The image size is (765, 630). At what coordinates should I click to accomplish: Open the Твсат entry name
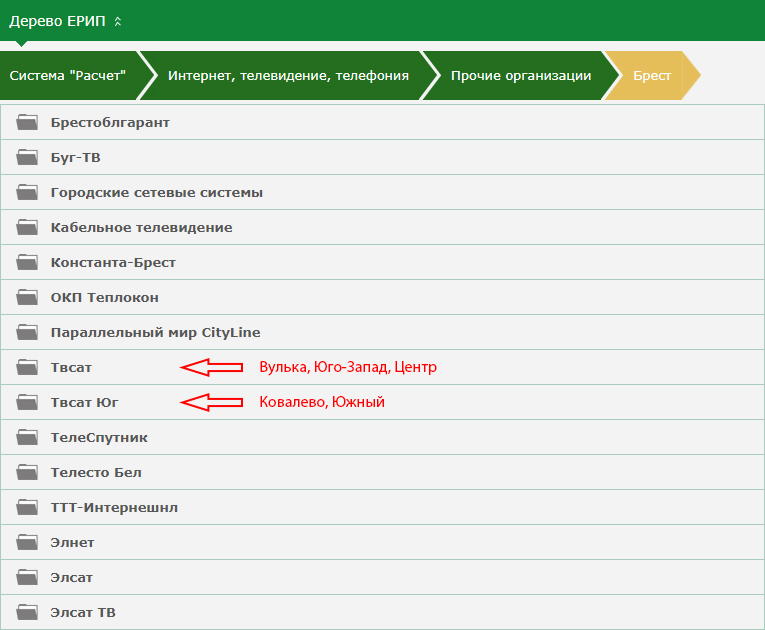click(x=71, y=367)
